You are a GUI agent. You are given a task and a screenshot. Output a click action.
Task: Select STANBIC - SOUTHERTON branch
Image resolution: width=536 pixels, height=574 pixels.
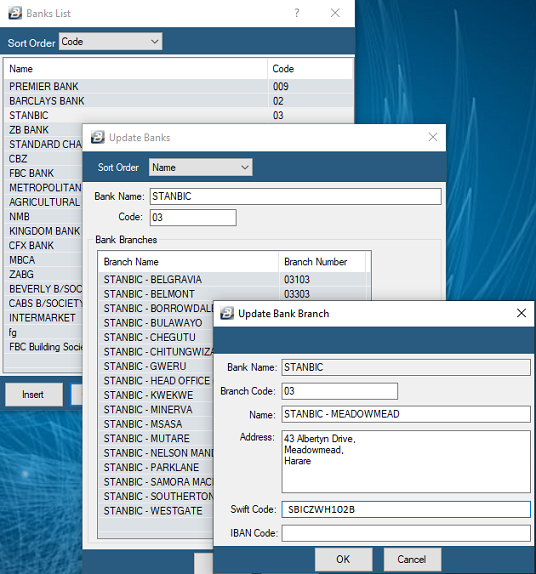(x=156, y=496)
